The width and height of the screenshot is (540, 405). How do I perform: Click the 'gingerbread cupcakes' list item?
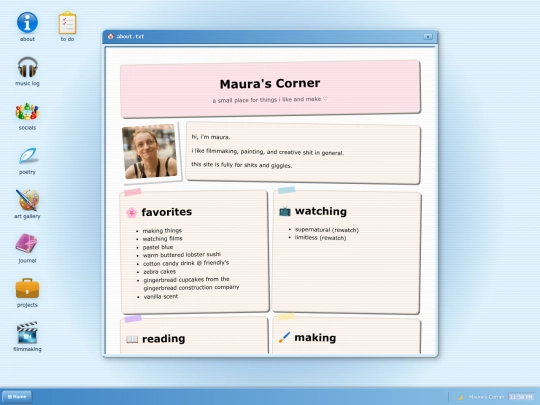(x=191, y=283)
